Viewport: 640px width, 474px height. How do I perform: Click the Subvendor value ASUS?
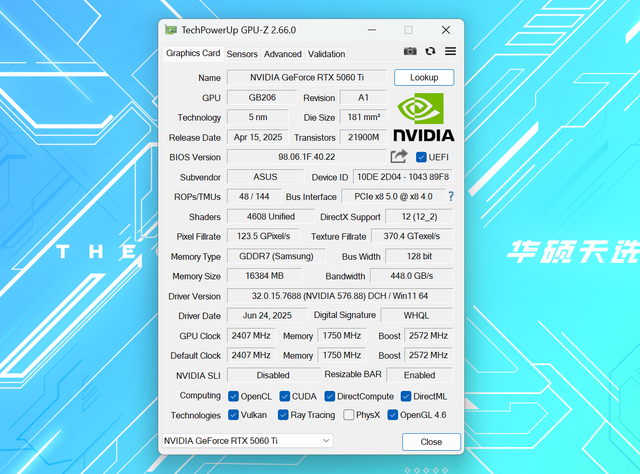pyautogui.click(x=265, y=177)
